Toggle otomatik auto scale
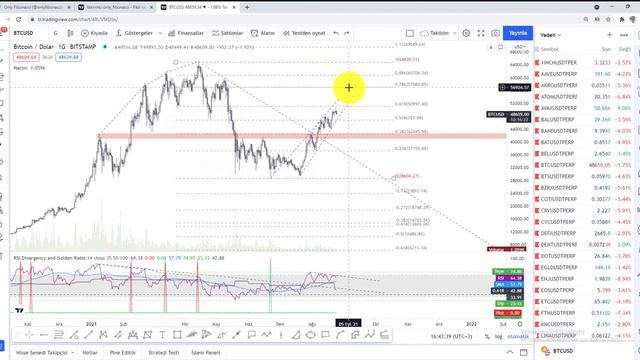Image resolution: width=640 pixels, height=360 pixels. pos(518,336)
